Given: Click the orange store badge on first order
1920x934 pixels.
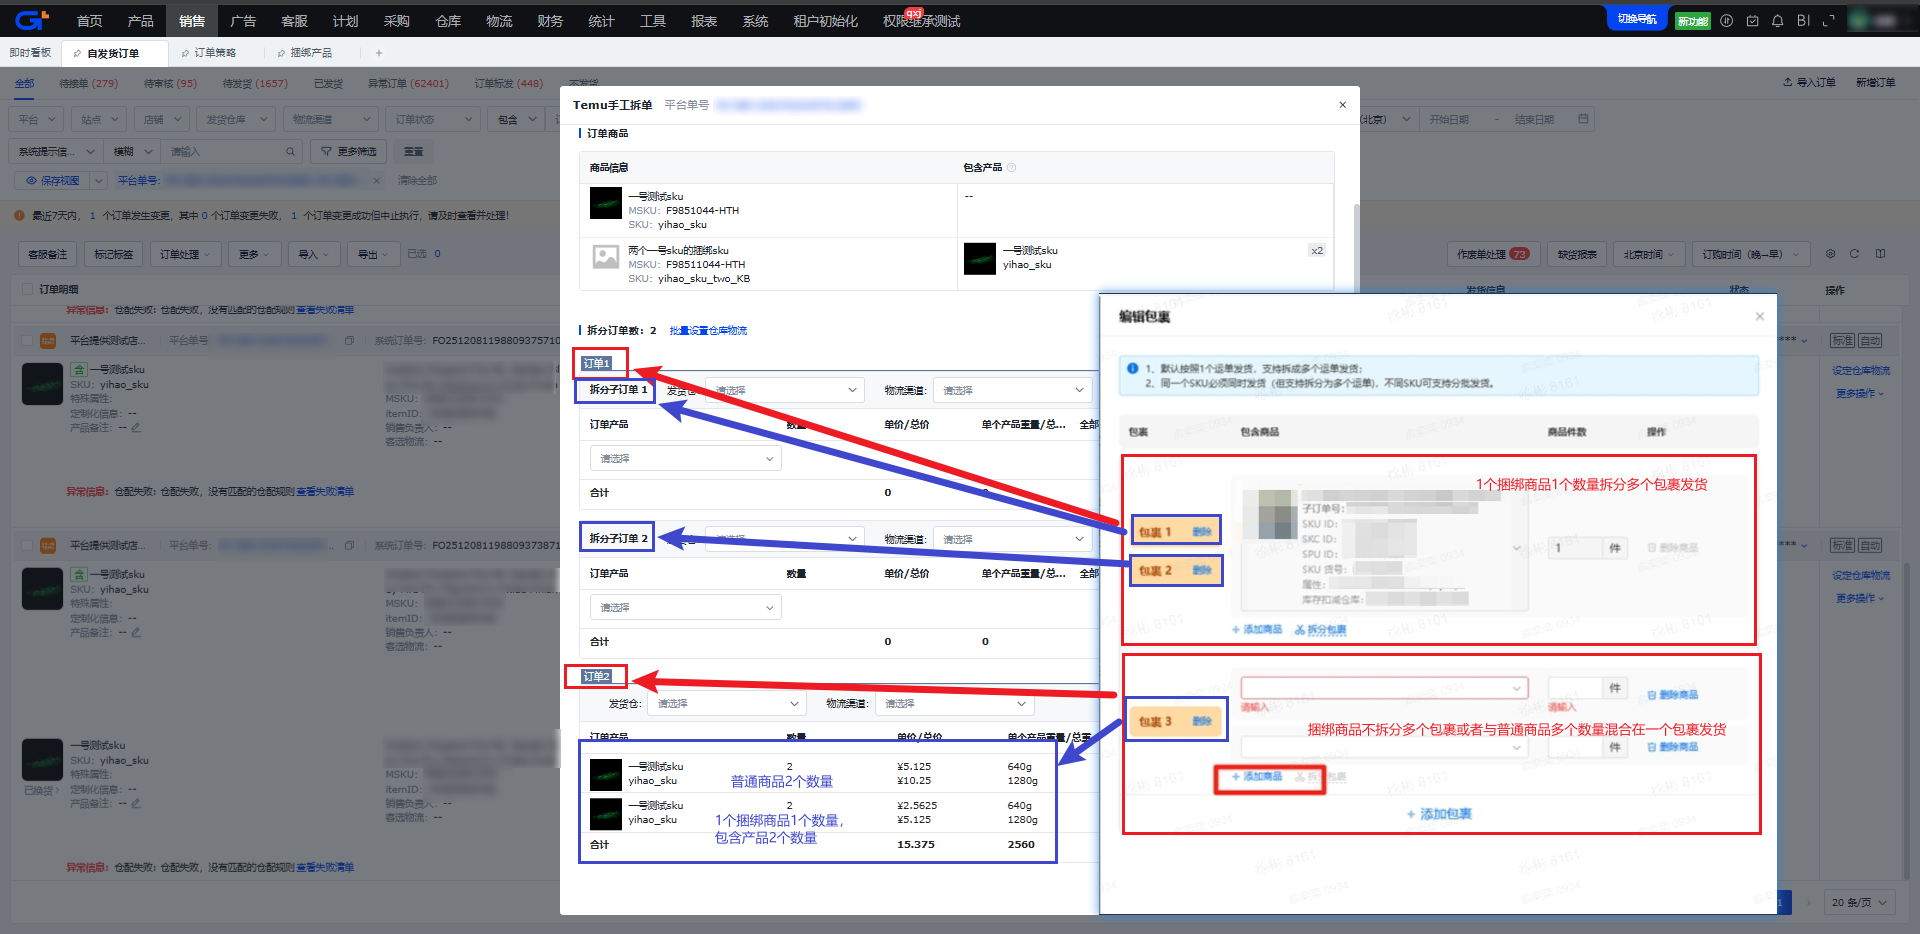Looking at the screenshot, I should [48, 341].
